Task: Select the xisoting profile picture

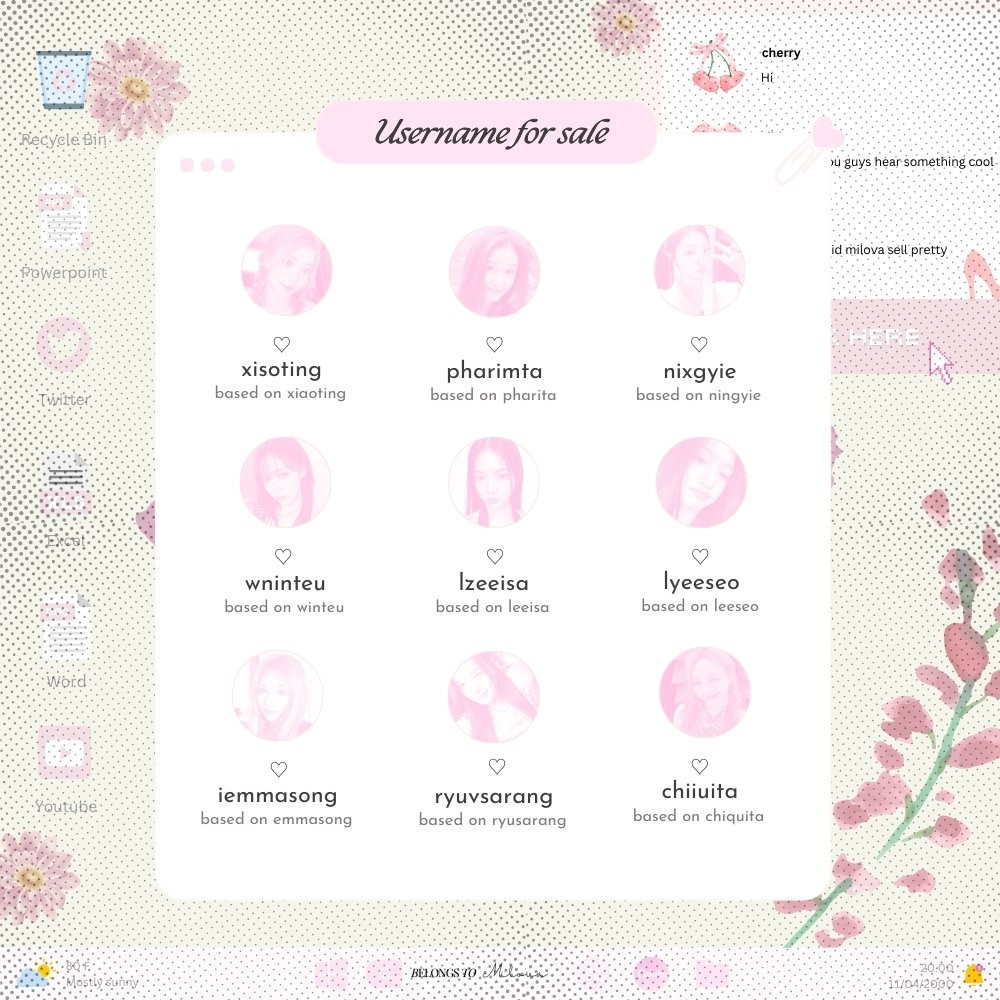Action: tap(286, 270)
